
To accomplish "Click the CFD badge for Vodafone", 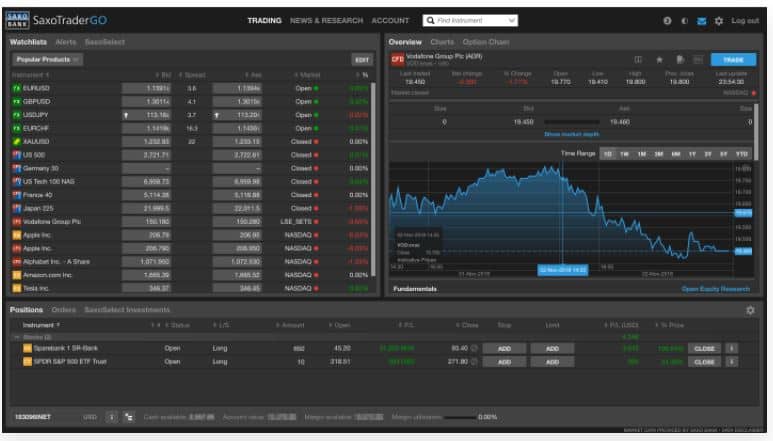I will point(397,60).
